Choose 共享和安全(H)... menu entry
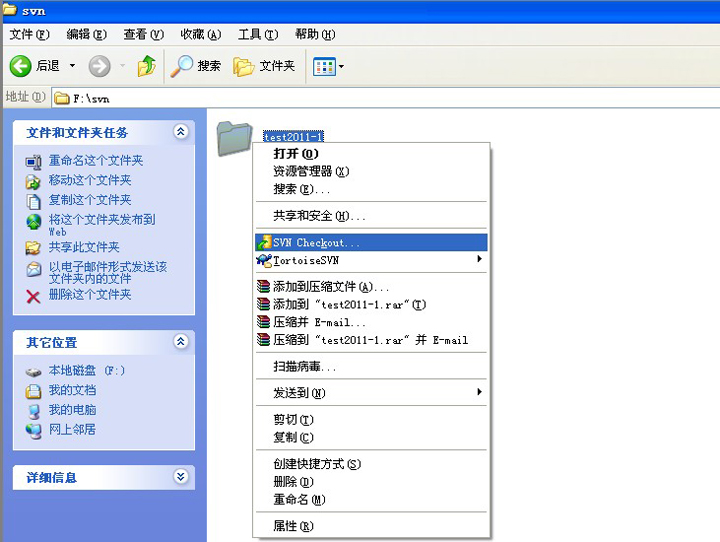 click(x=371, y=216)
